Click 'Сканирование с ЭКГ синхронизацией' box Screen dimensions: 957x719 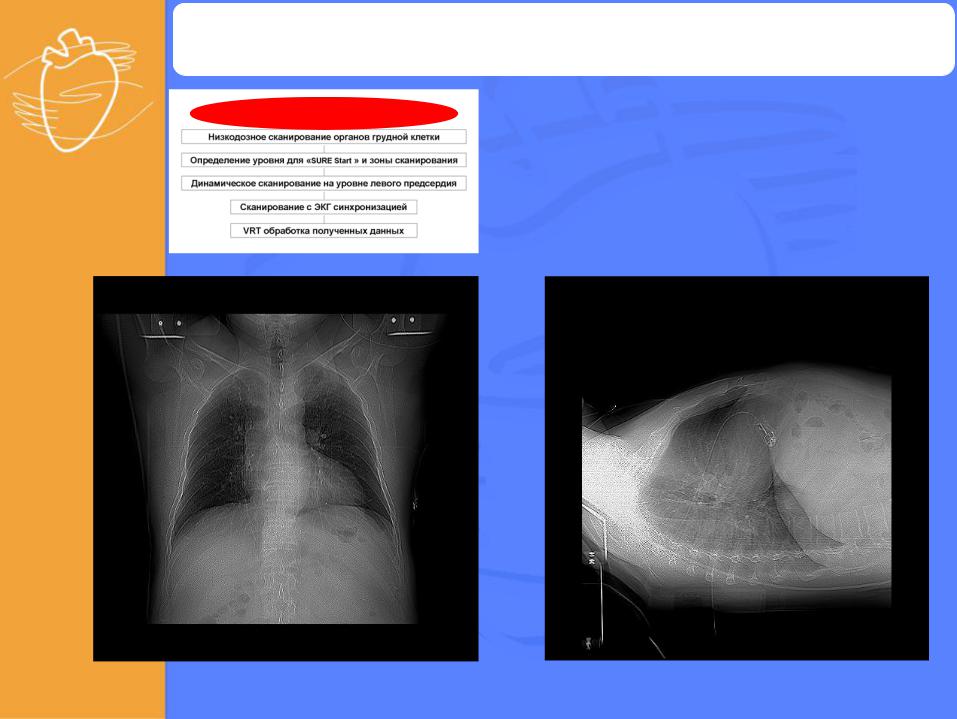323,207
